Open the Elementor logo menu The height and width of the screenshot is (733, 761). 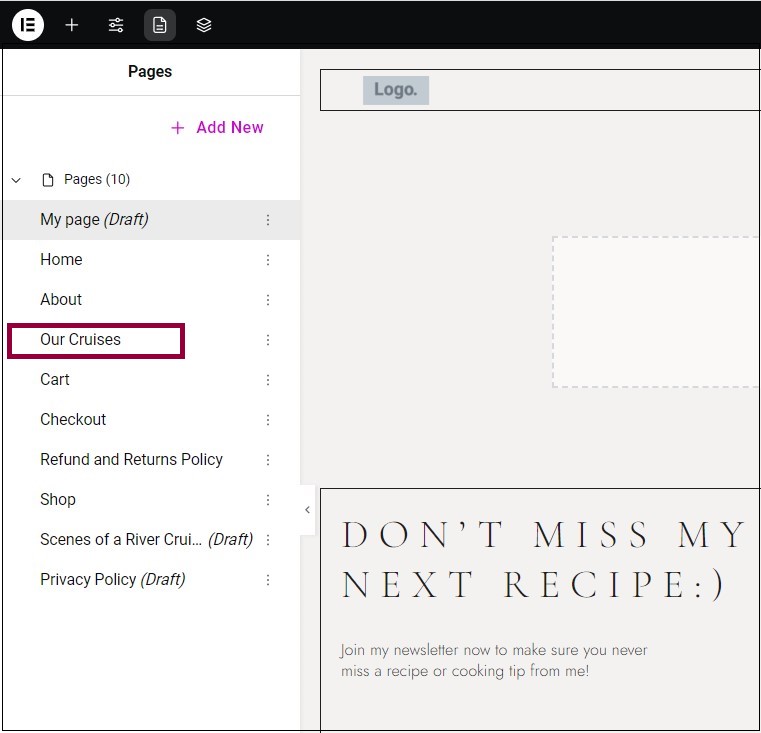(28, 25)
